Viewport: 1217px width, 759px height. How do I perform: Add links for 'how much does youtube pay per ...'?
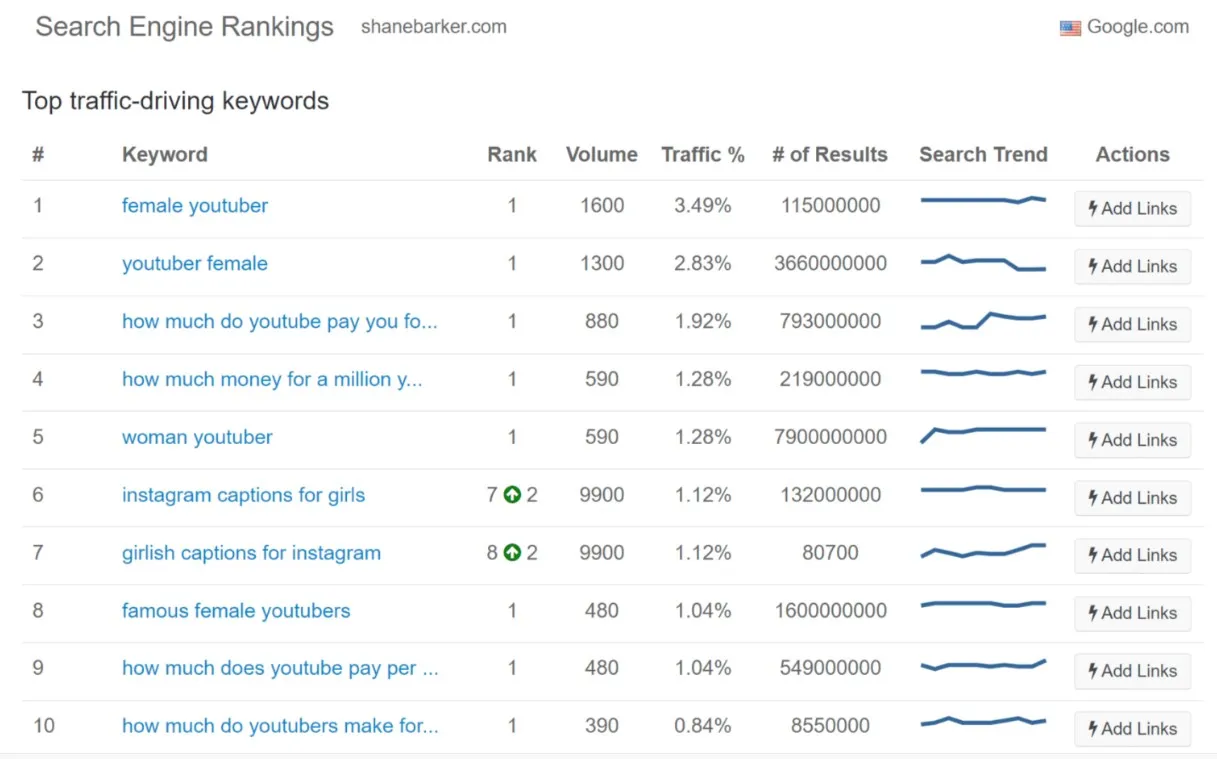point(1132,672)
